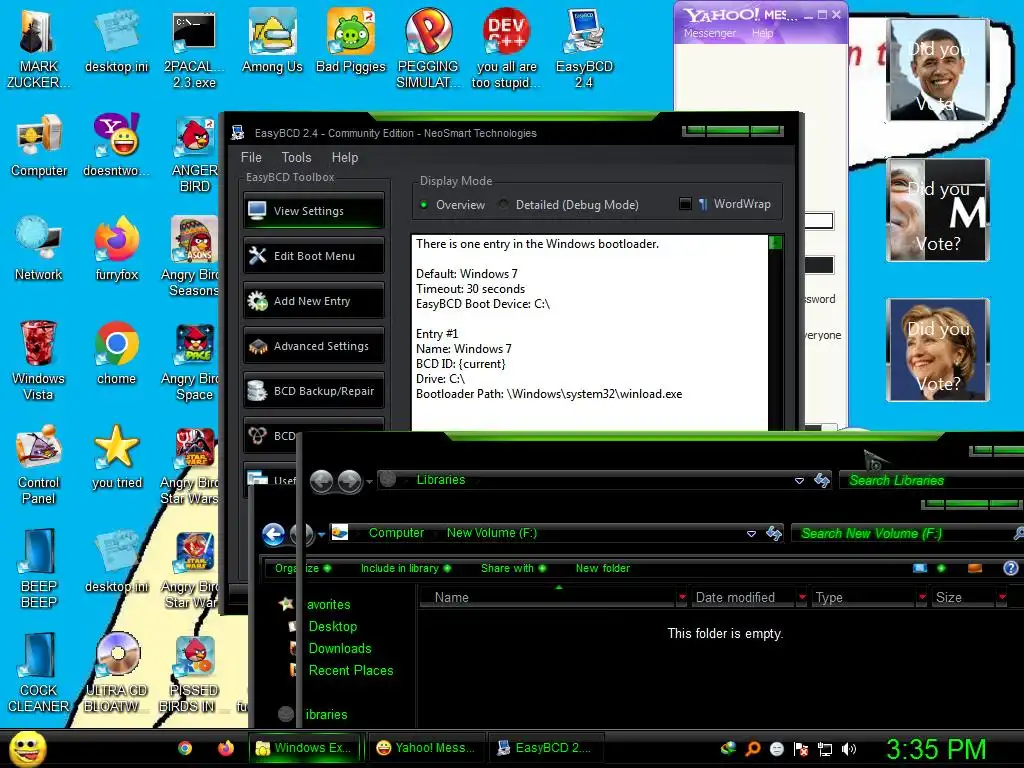Open the Windows Vista recycle bin icon

click(38, 360)
